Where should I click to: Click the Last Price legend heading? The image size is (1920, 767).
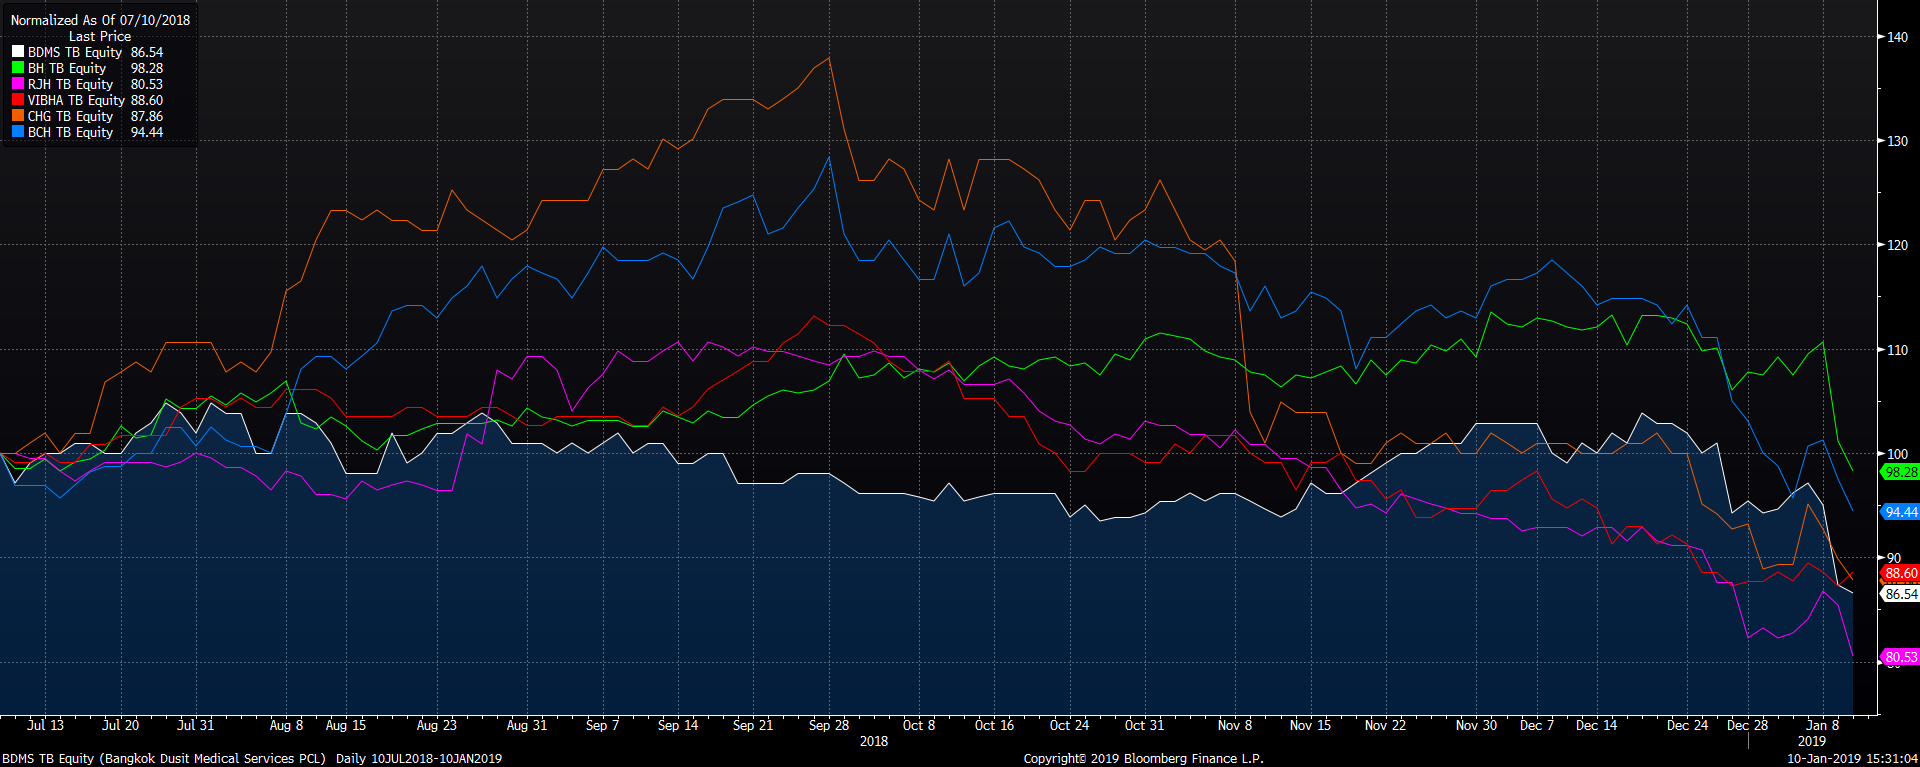coord(100,36)
